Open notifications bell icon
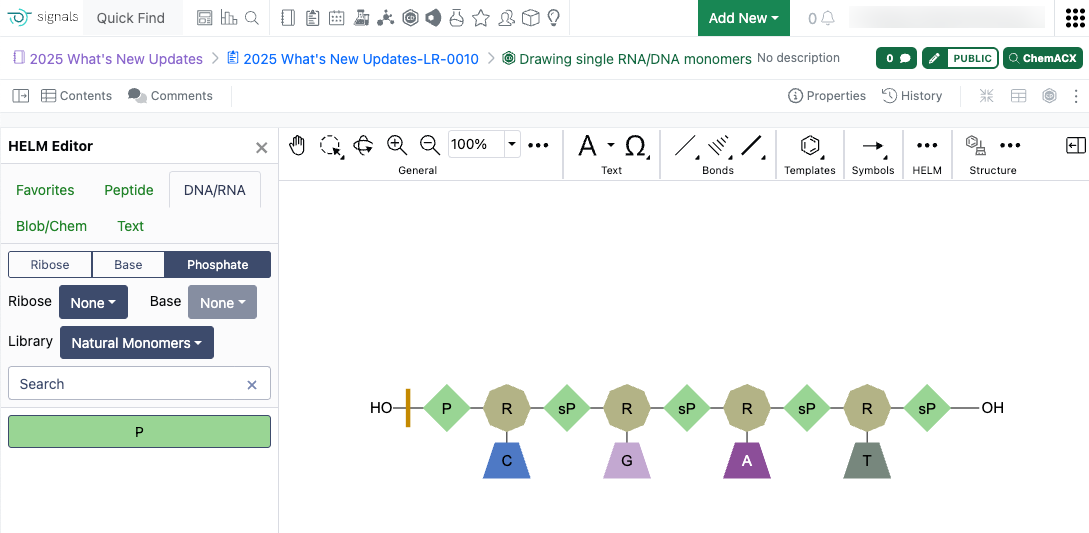 pos(826,18)
